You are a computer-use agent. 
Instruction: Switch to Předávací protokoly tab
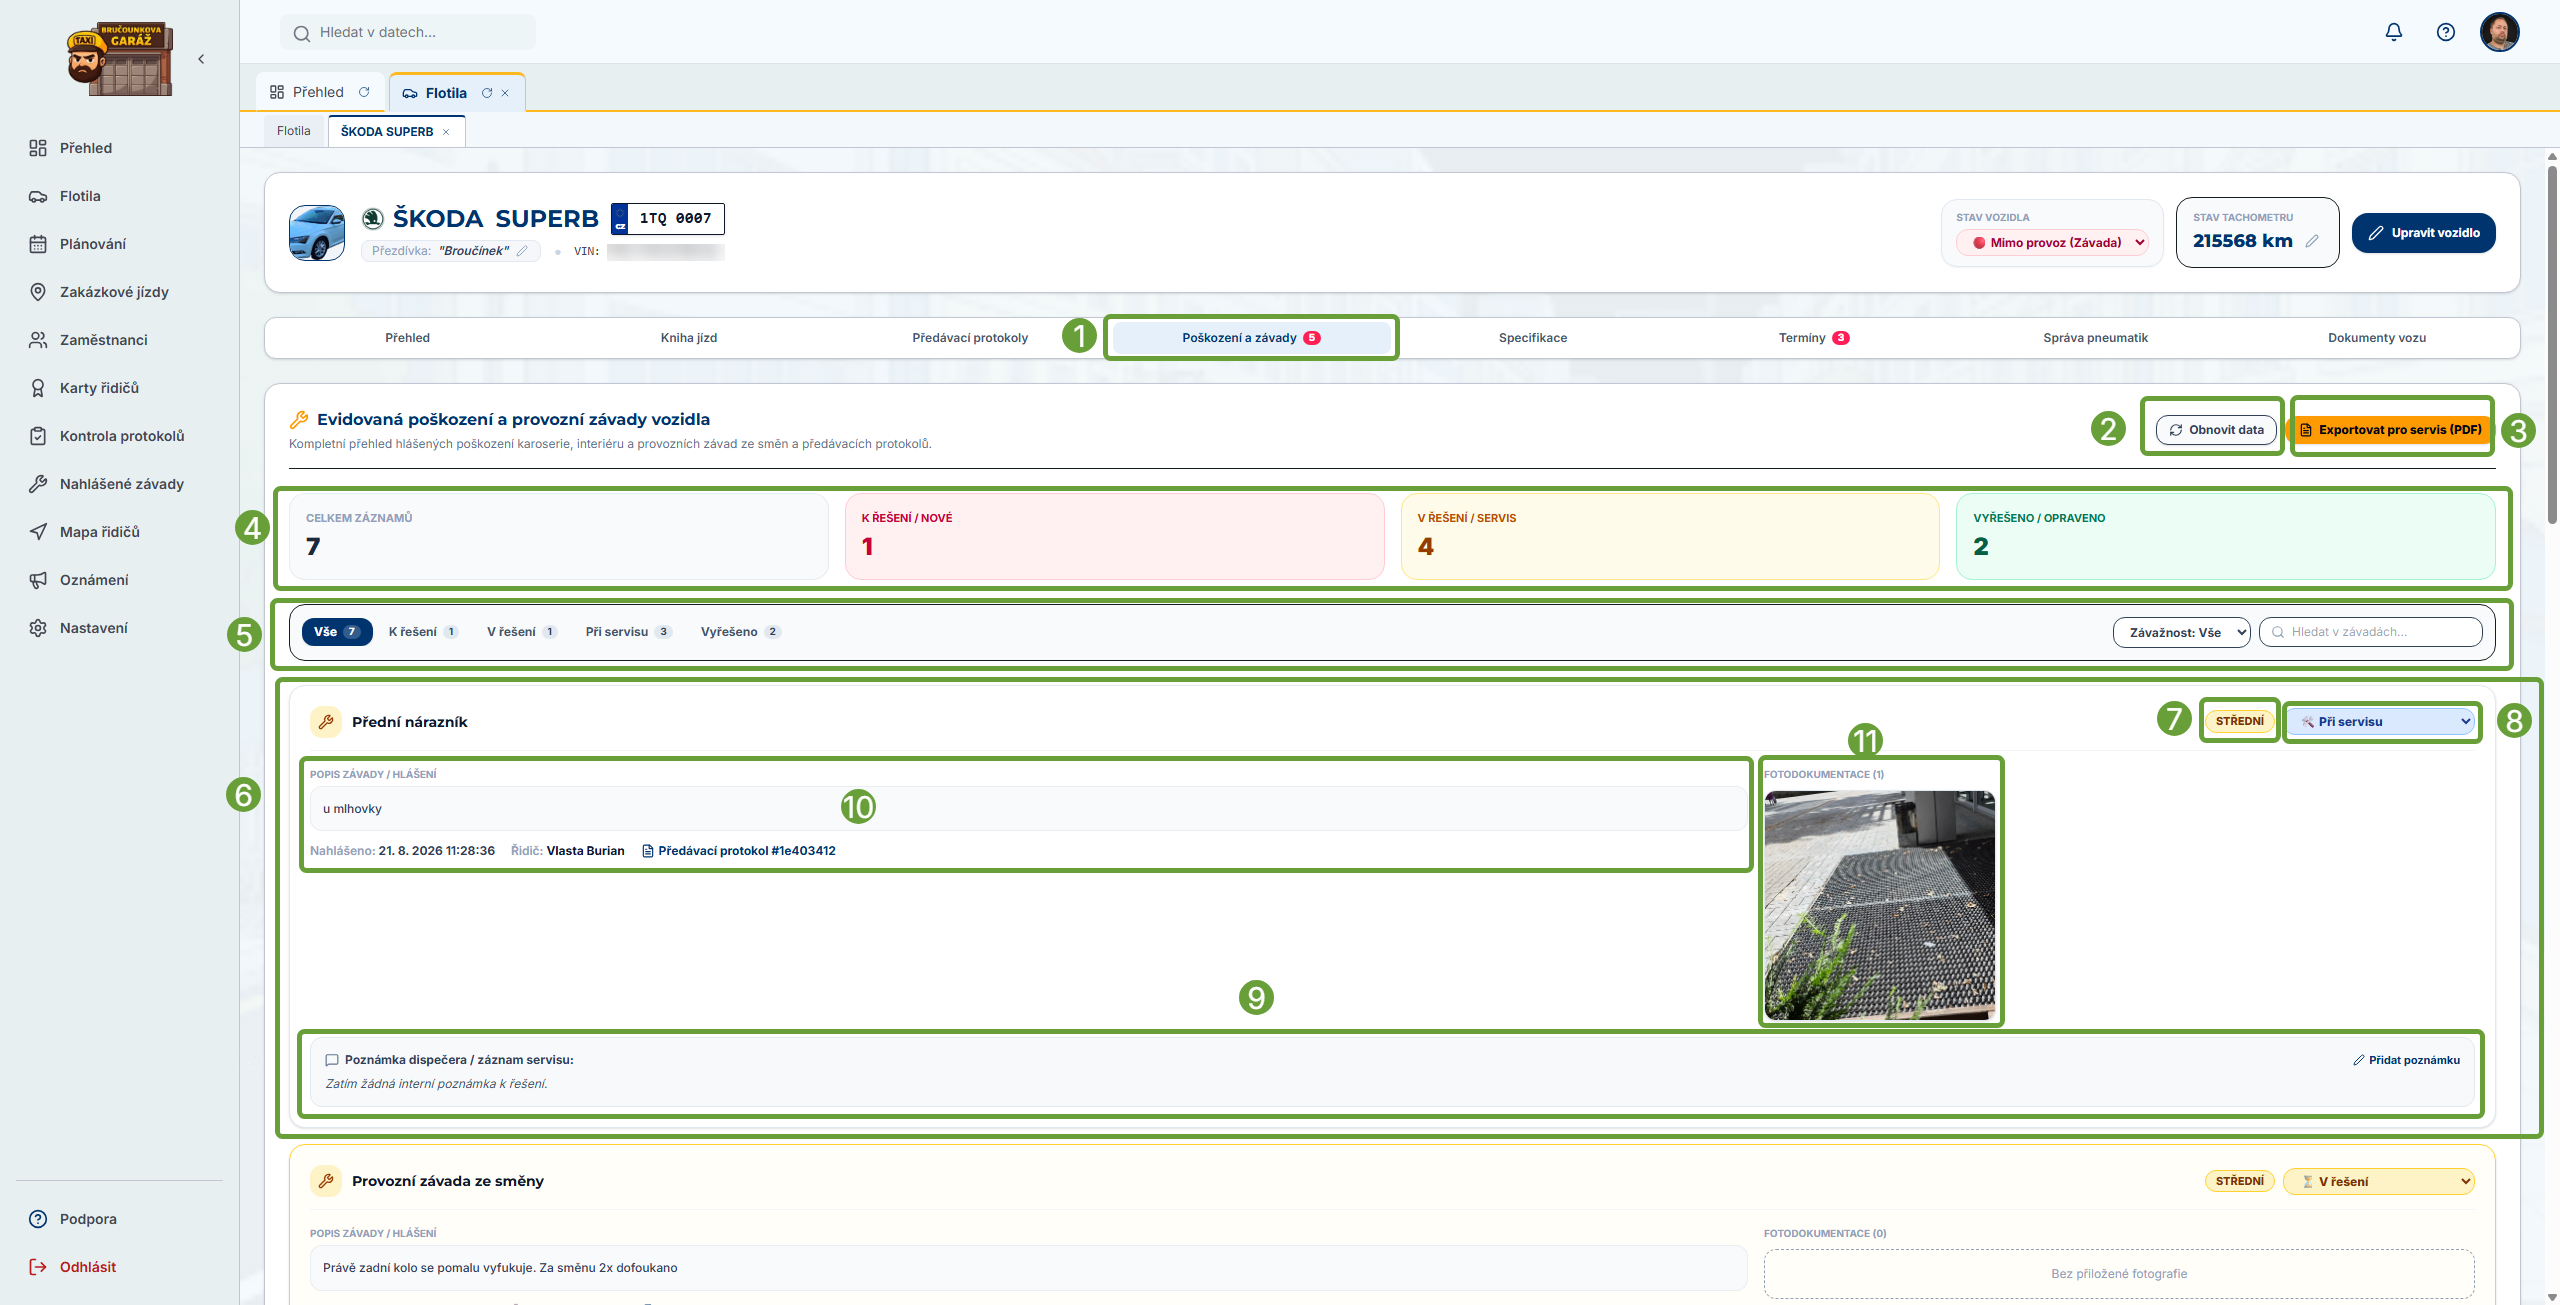[969, 338]
